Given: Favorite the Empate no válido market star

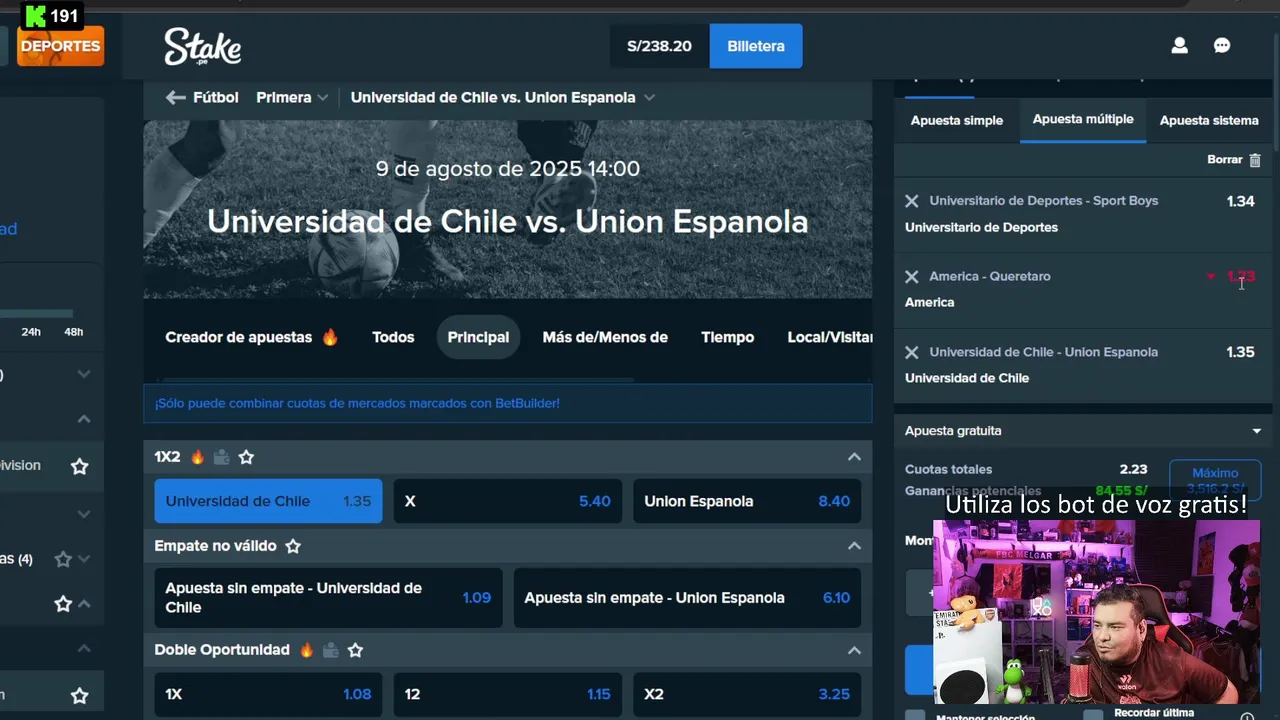Looking at the screenshot, I should [293, 546].
